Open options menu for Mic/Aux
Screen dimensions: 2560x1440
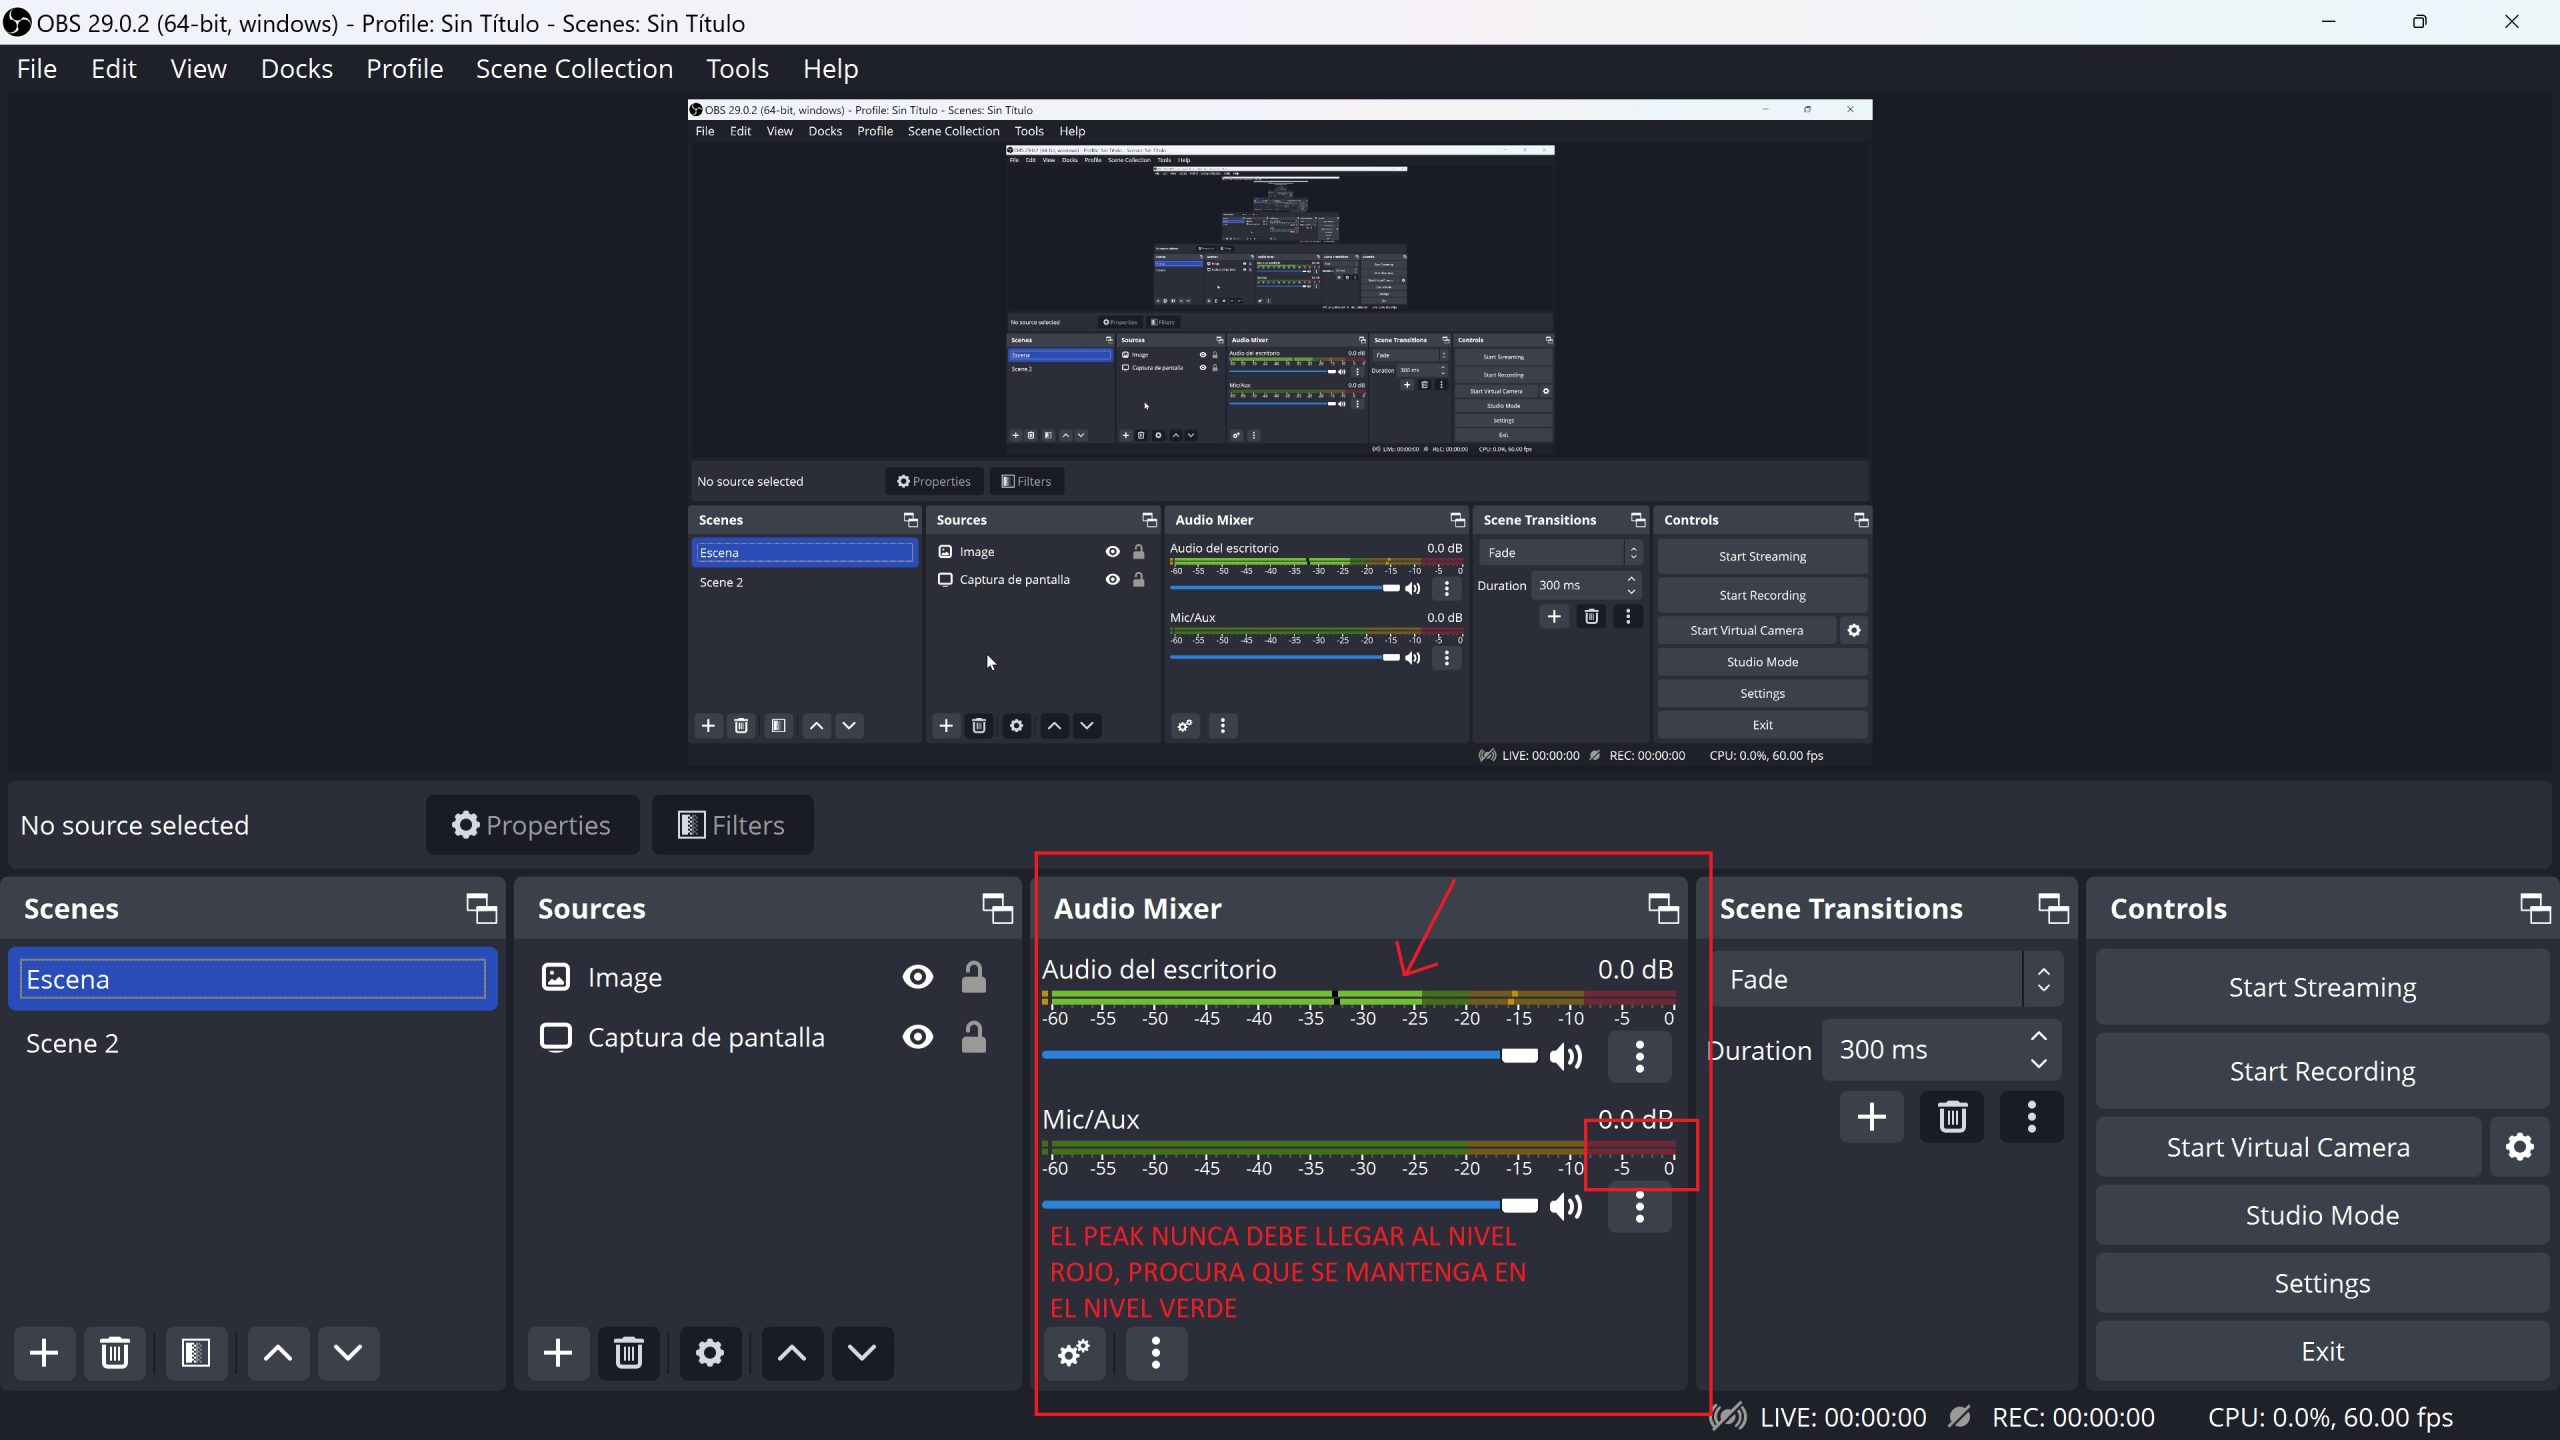click(1640, 1207)
